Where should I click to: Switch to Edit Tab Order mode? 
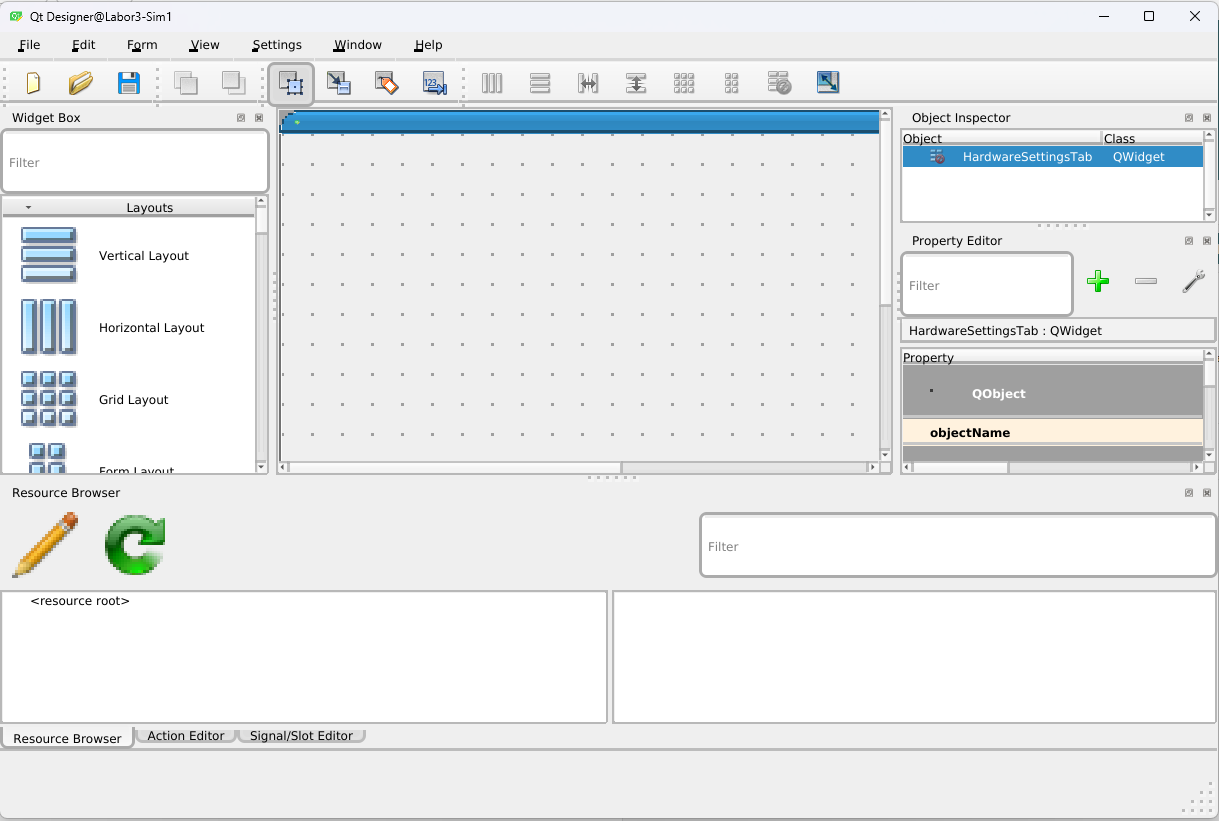tap(435, 83)
